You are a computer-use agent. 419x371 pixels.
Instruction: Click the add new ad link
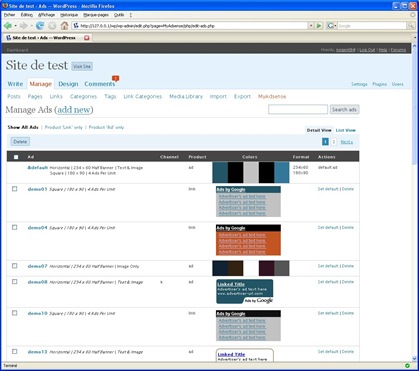tap(74, 110)
